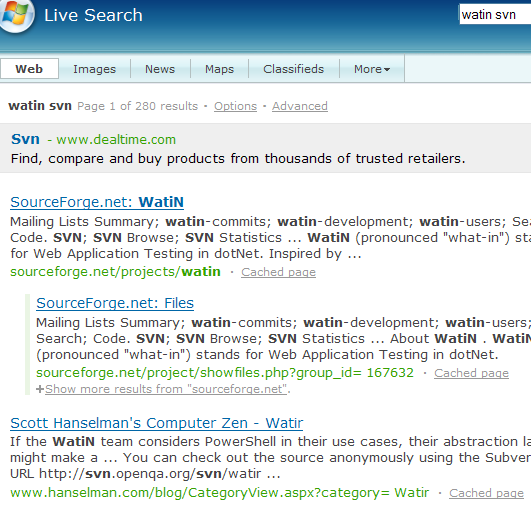Open the Advanced search link

pos(300,106)
